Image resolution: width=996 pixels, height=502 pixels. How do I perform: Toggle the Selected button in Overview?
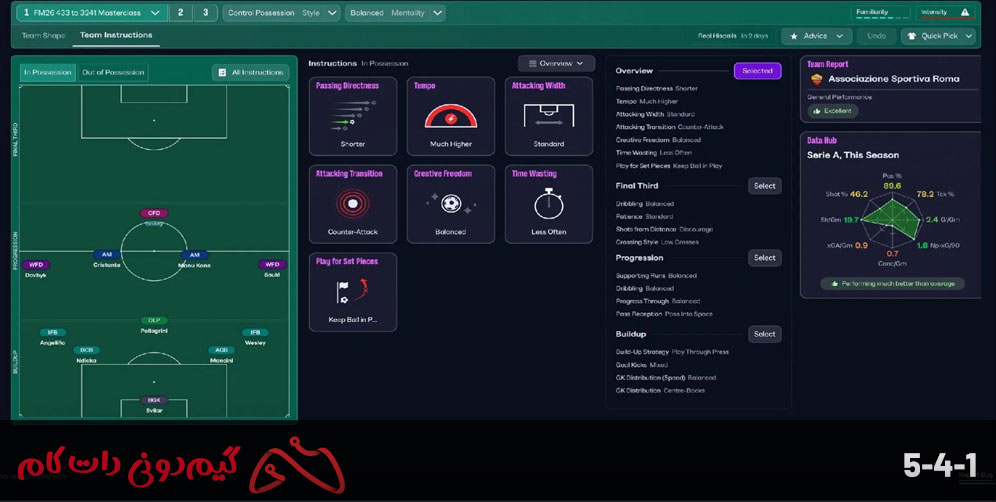coord(757,71)
